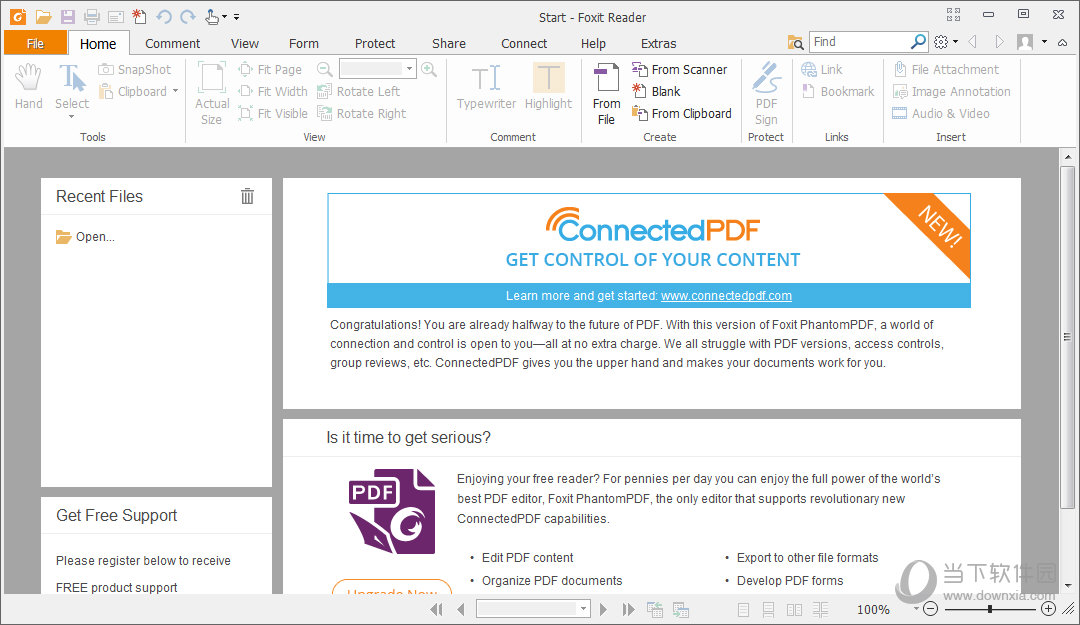The height and width of the screenshot is (625, 1080).
Task: Open www.connectedpdf.com link
Action: pos(726,296)
